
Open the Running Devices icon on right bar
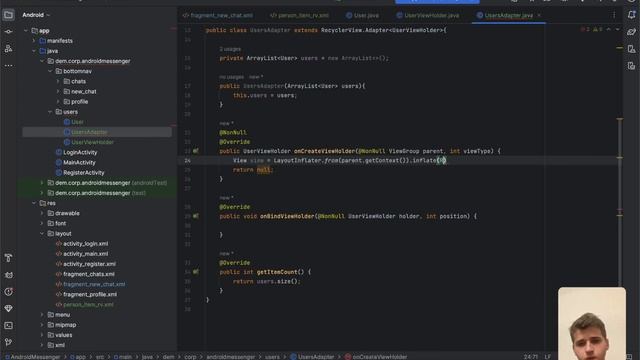[x=631, y=66]
